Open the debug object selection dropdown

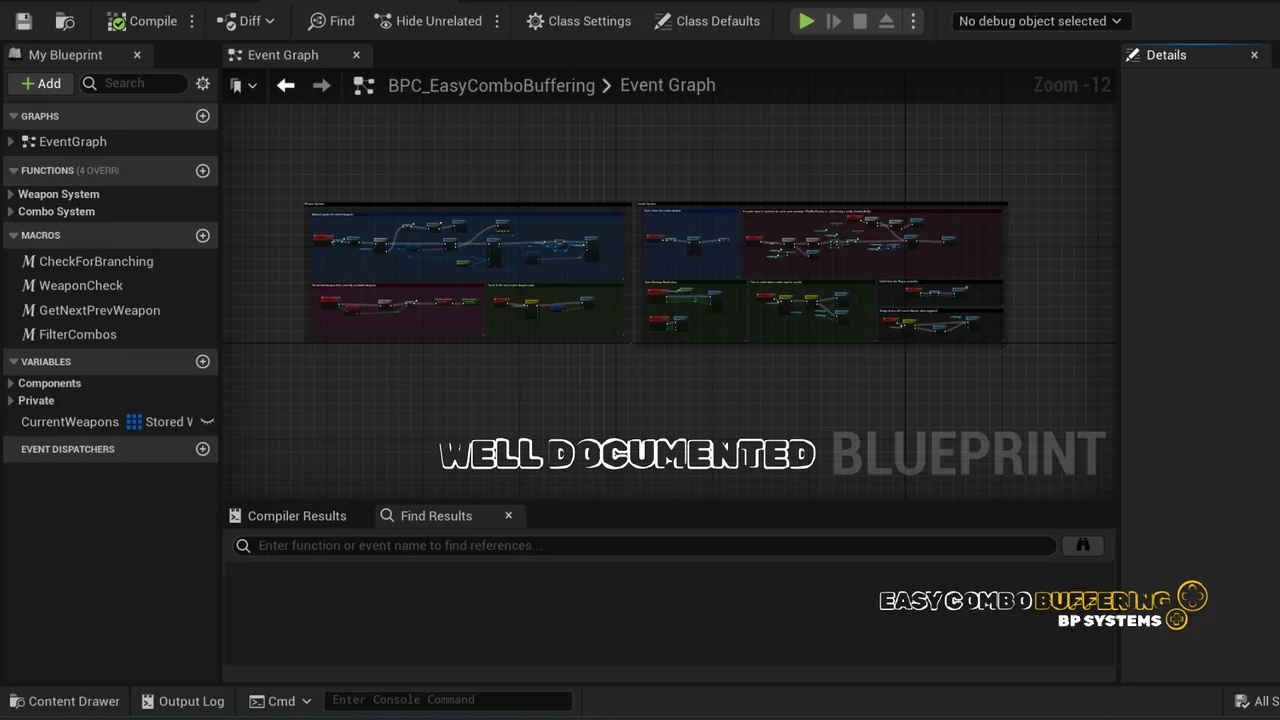1039,21
